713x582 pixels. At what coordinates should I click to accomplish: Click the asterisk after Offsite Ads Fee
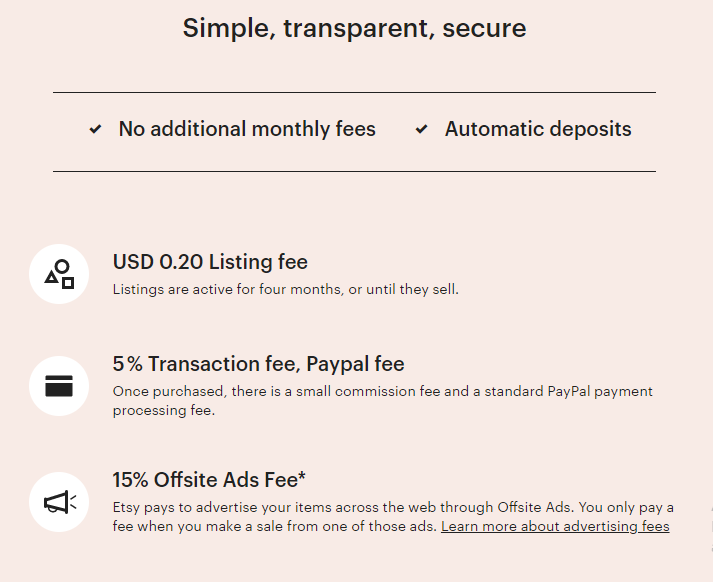click(x=302, y=477)
